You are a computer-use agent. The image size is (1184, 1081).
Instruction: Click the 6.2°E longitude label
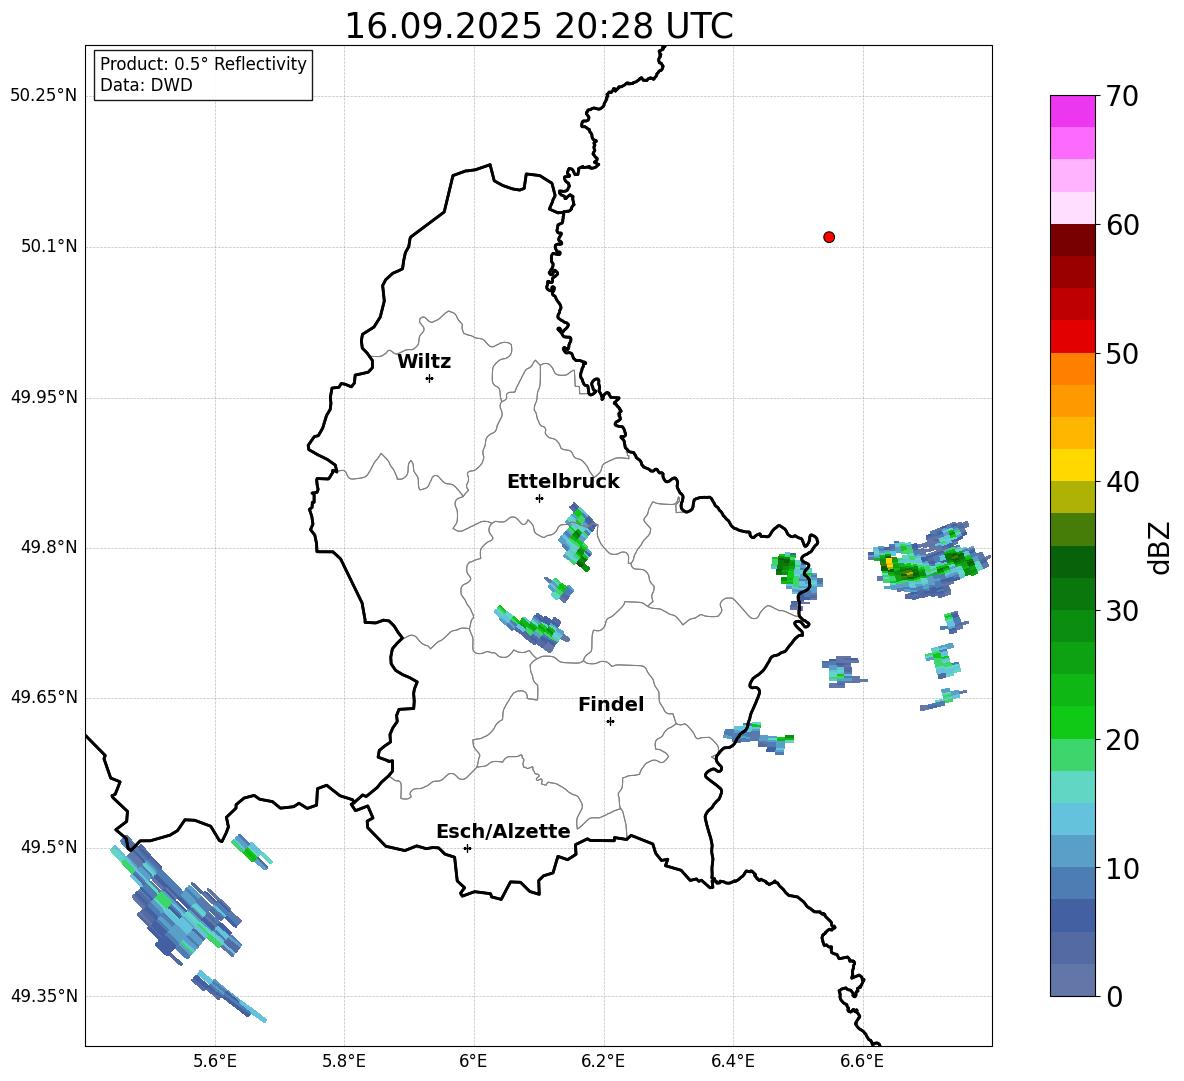(603, 1061)
